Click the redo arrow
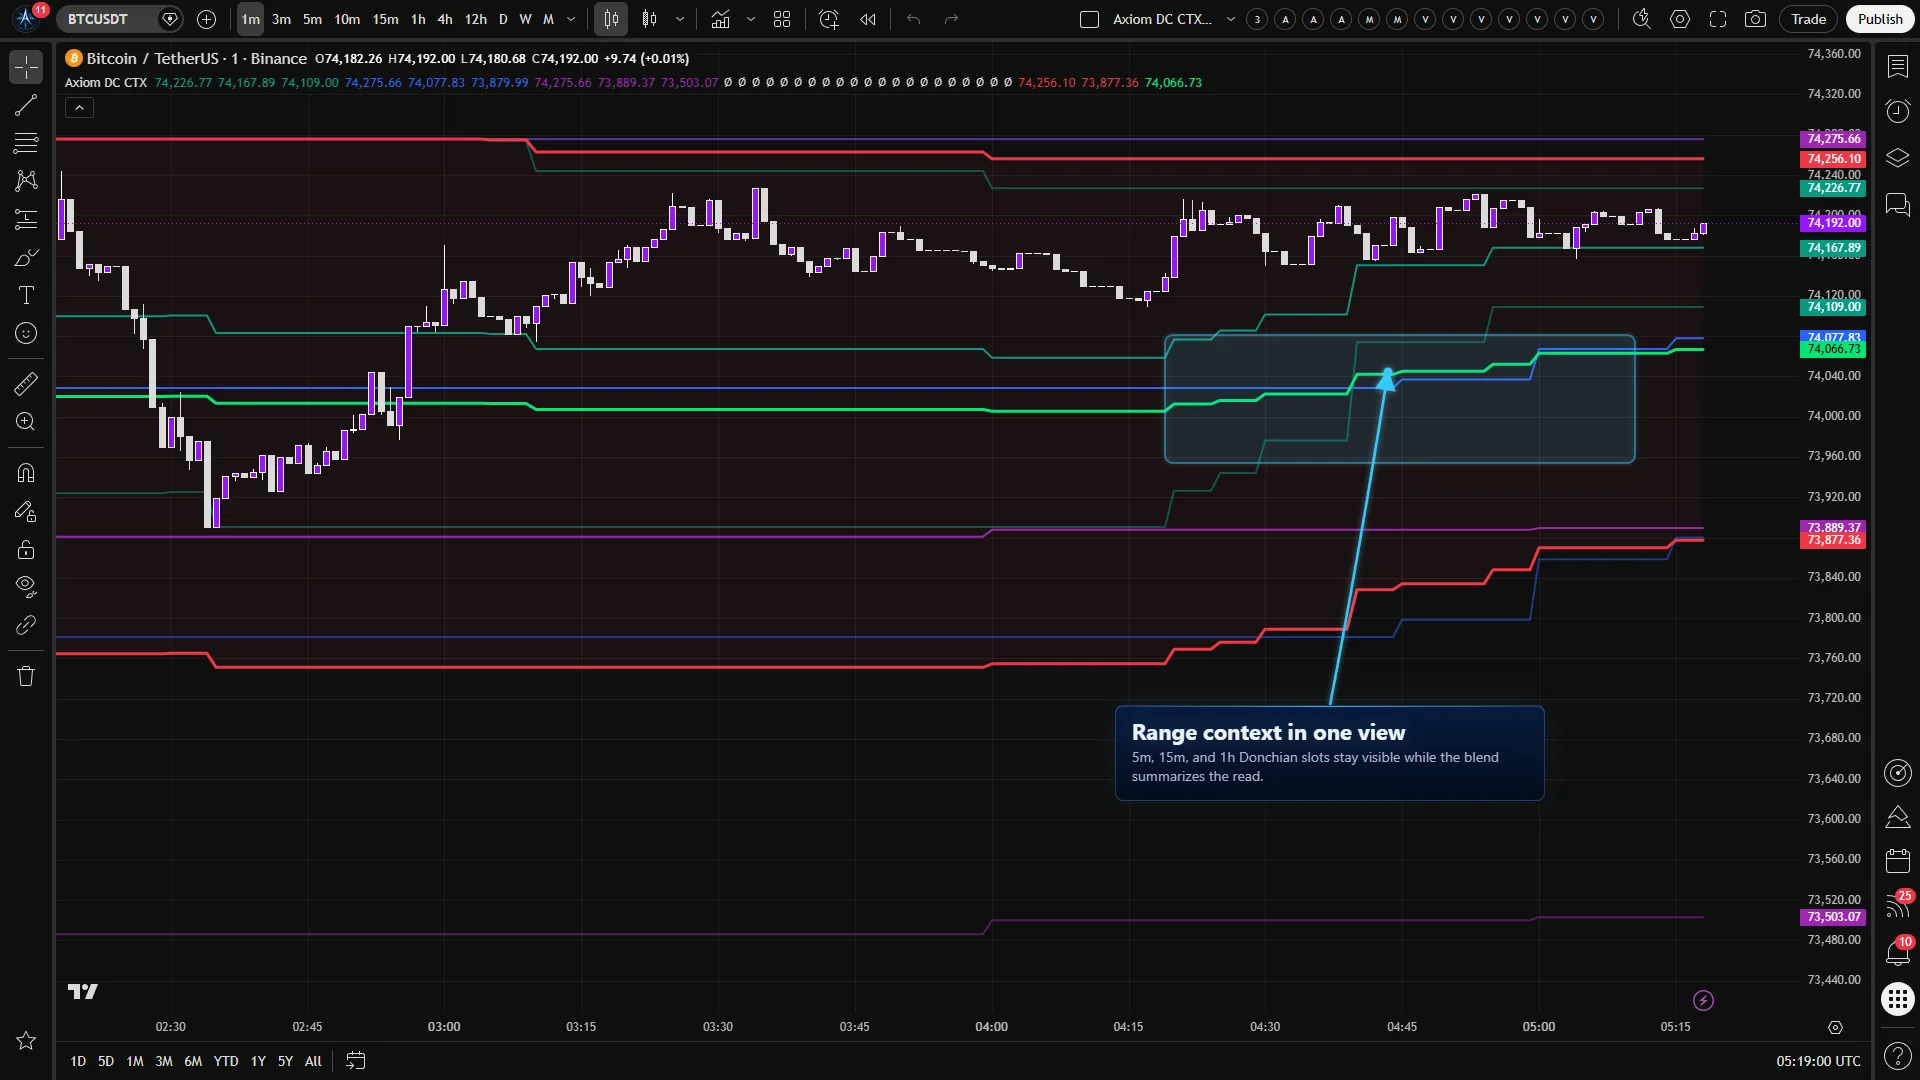Image resolution: width=1920 pixels, height=1080 pixels. (x=951, y=19)
